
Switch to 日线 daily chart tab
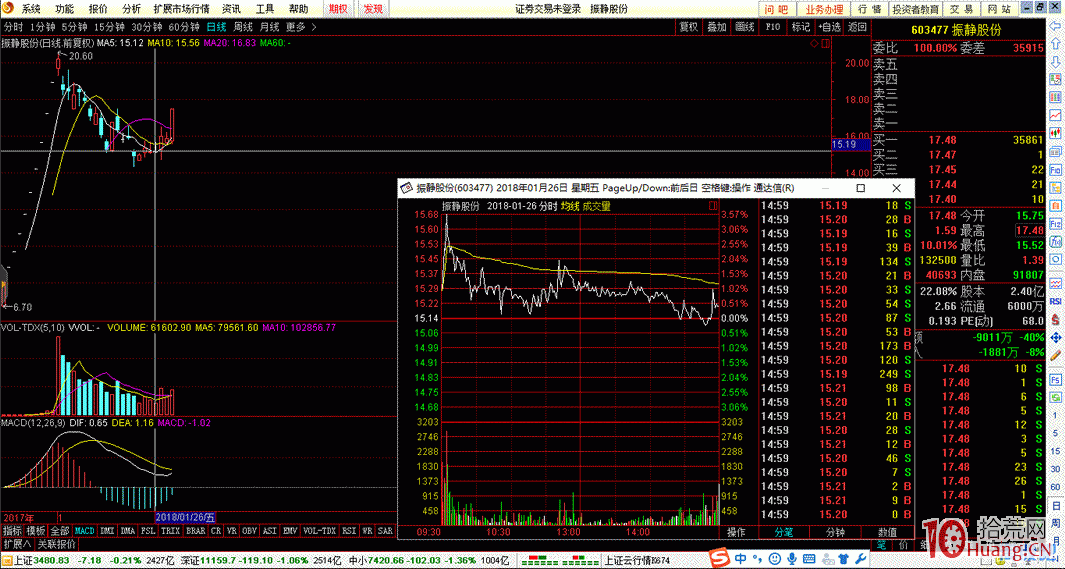[216, 27]
